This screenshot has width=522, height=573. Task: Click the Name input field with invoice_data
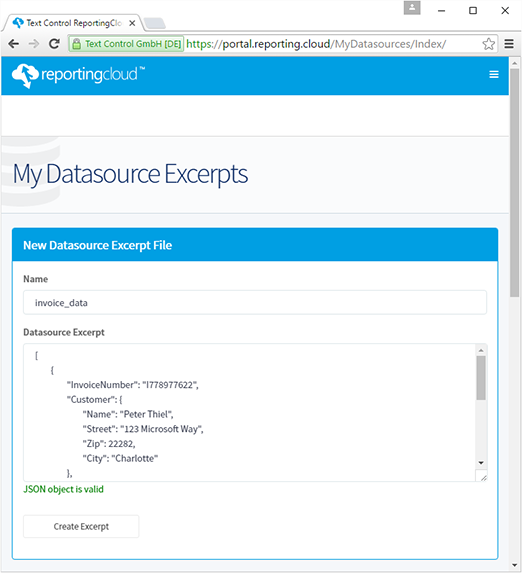tap(255, 303)
